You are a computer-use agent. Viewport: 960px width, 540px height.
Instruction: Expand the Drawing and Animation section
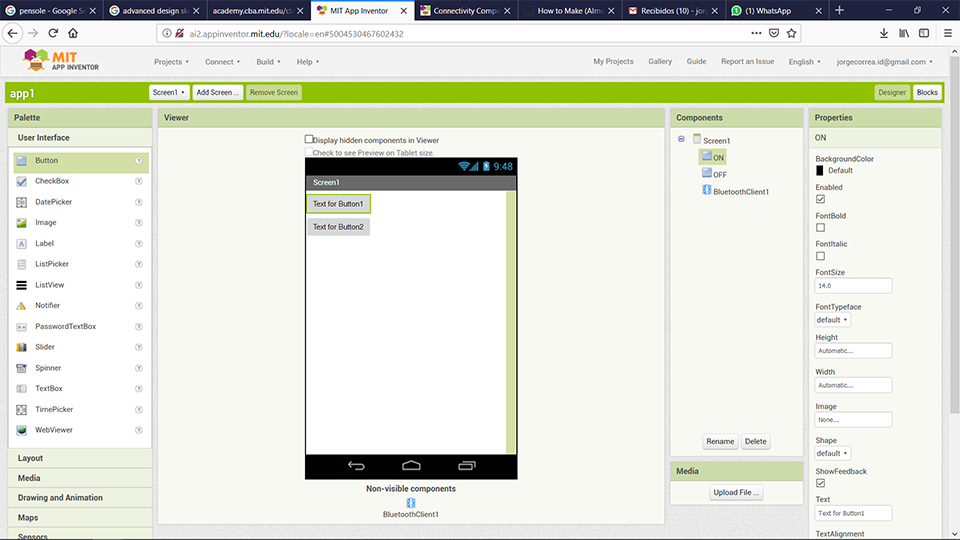click(x=80, y=497)
